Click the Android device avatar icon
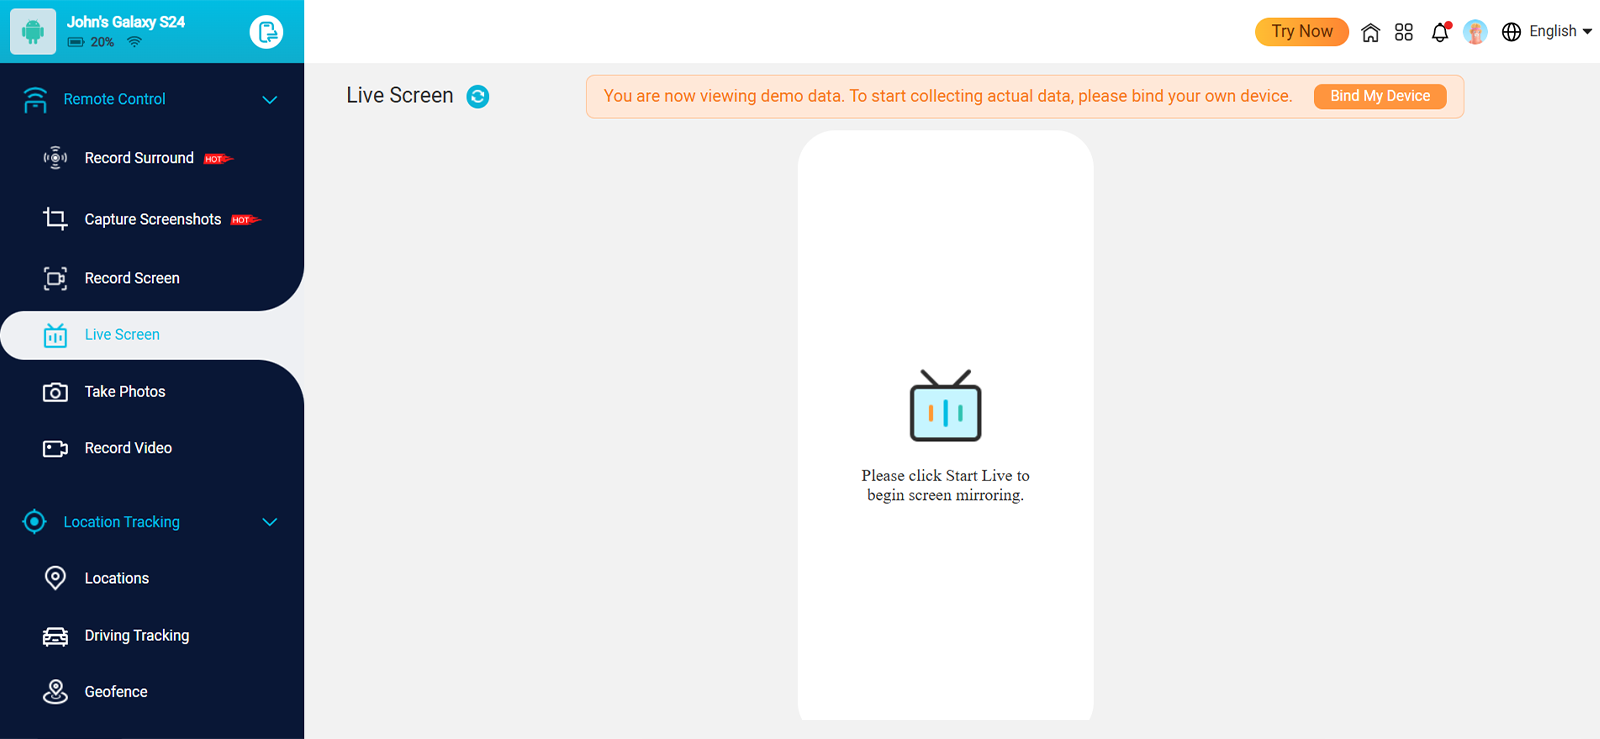 coord(33,32)
